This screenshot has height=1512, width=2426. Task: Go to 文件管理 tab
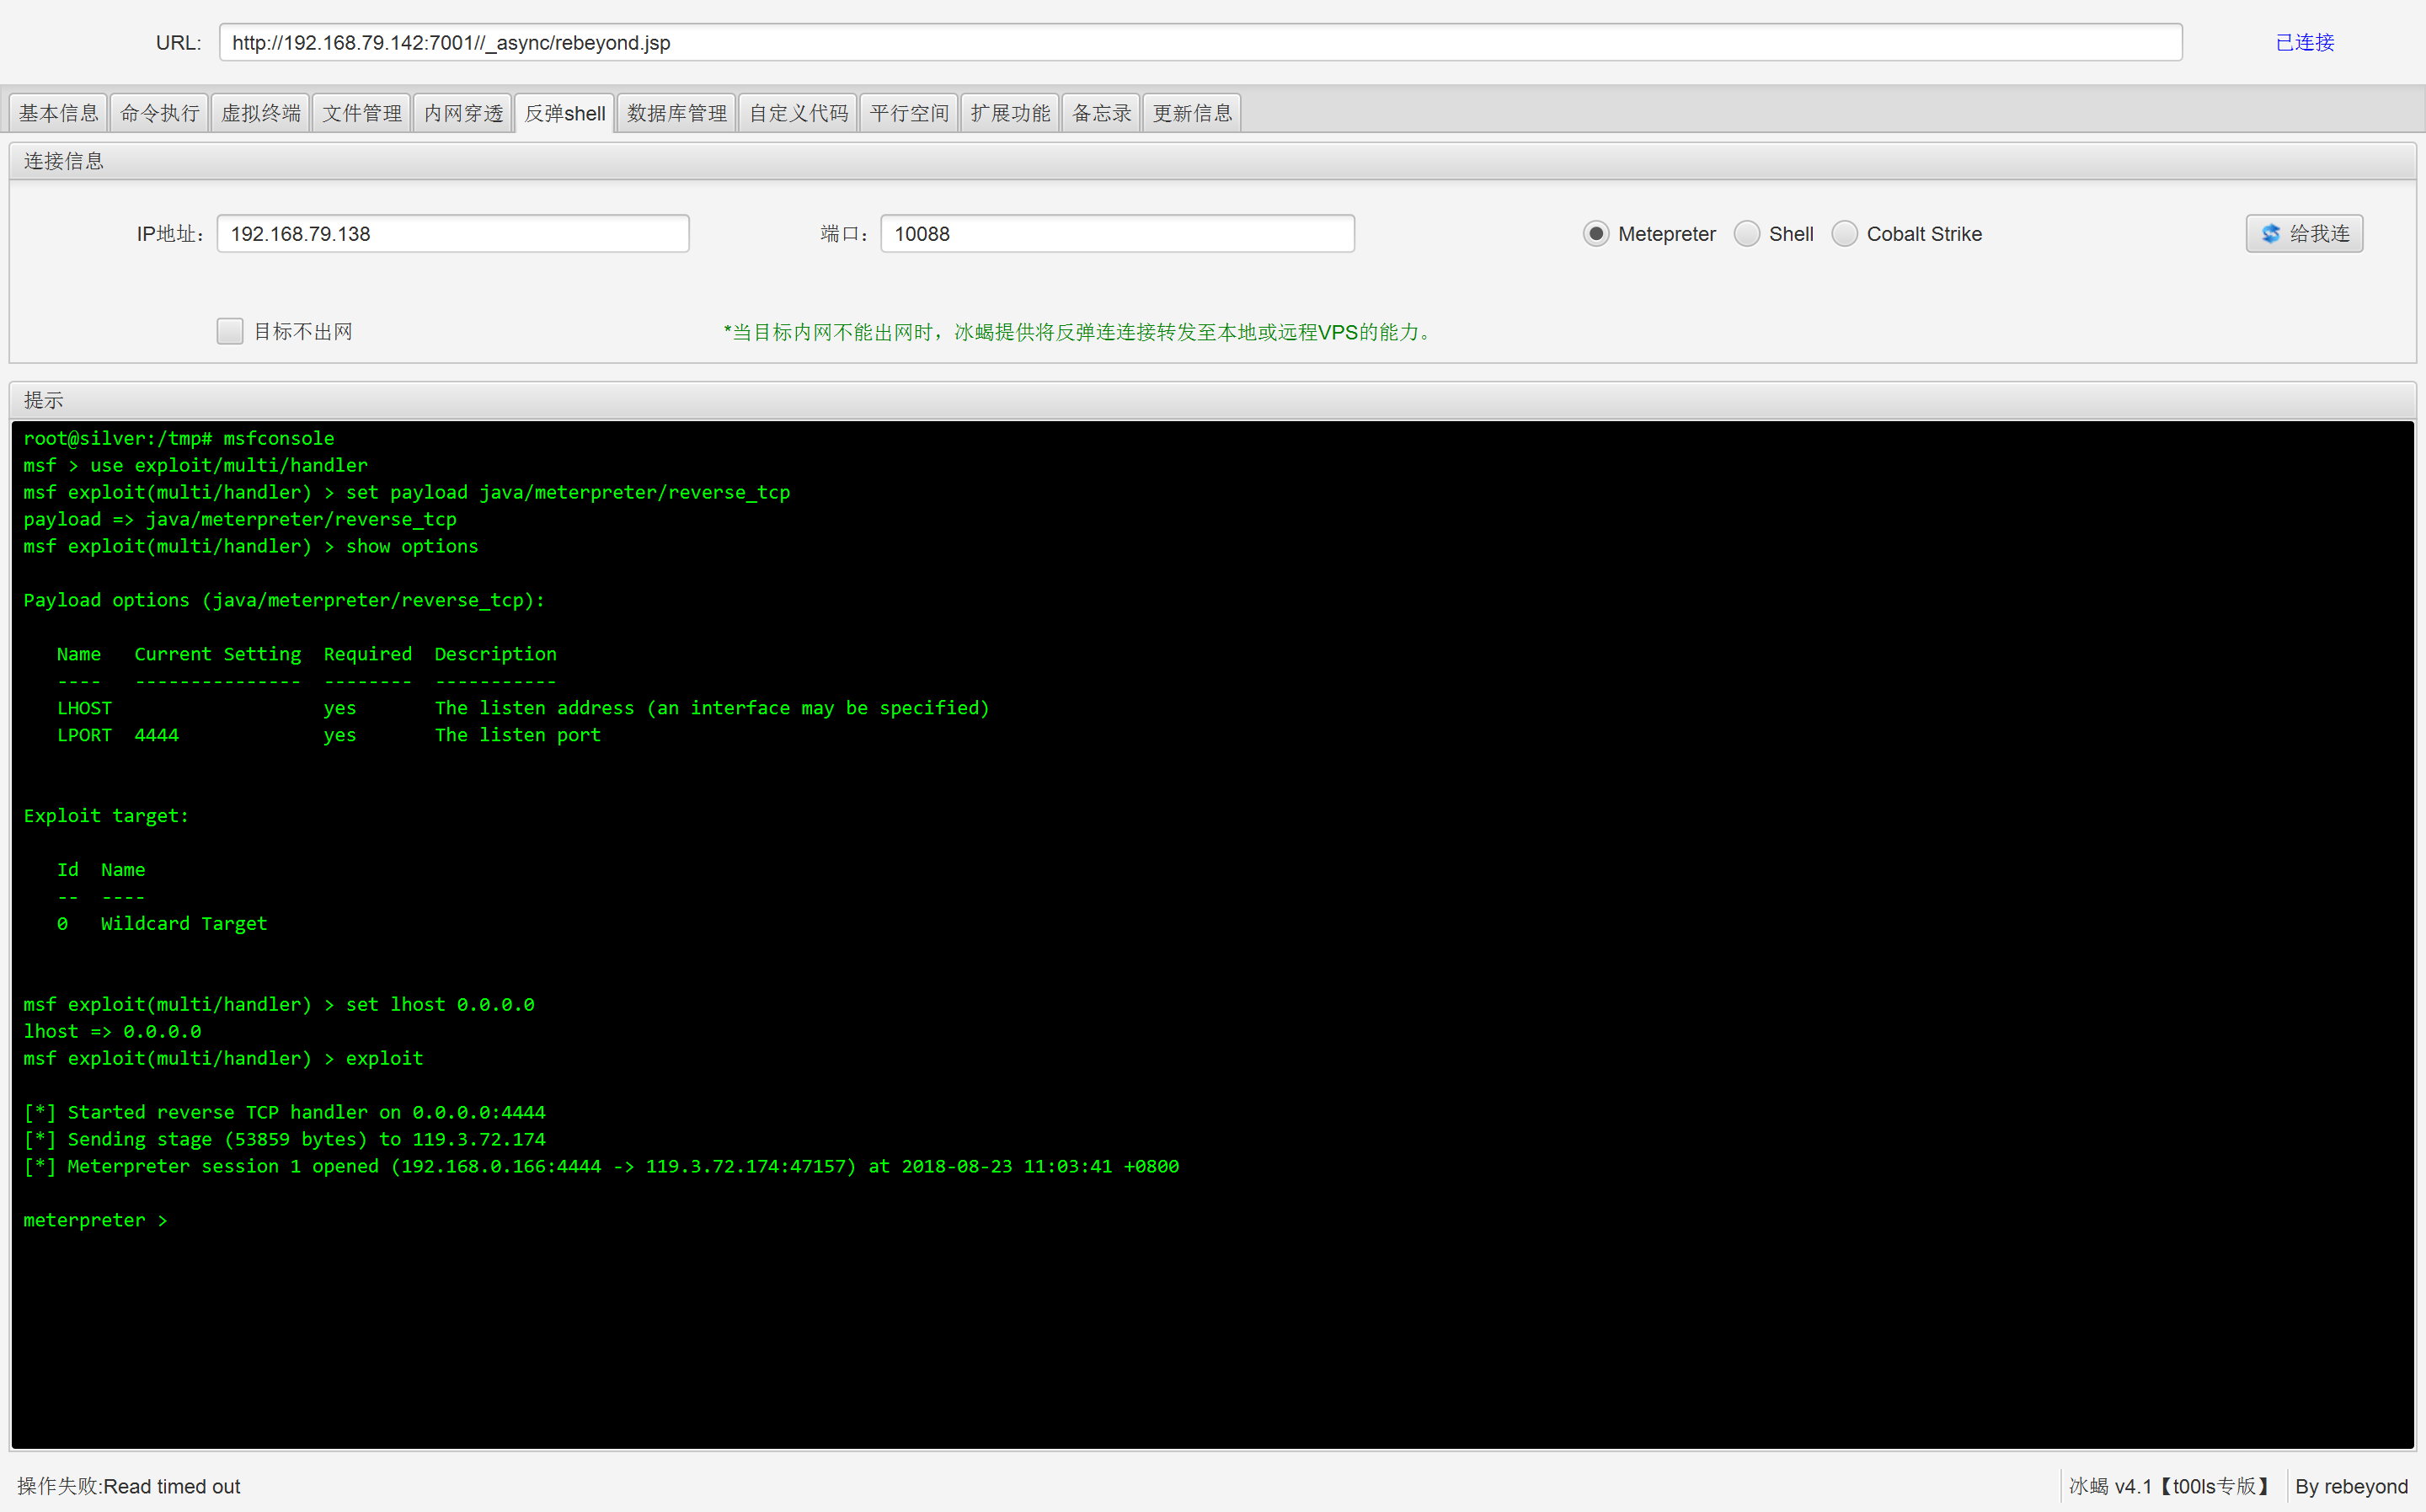(x=361, y=113)
